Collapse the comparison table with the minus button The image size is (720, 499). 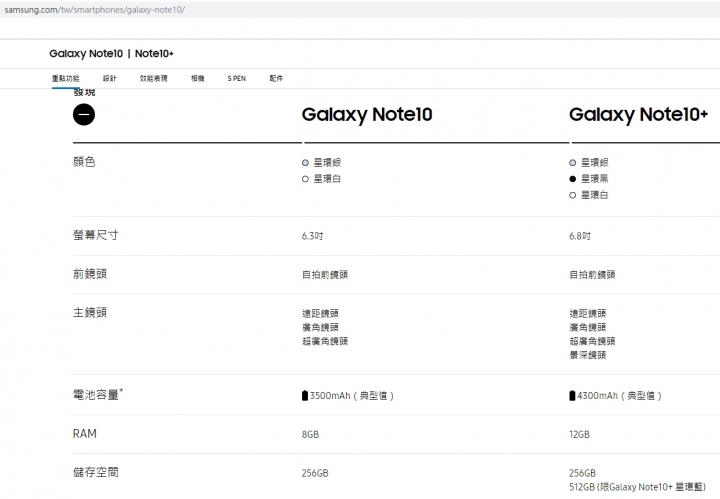click(x=84, y=114)
